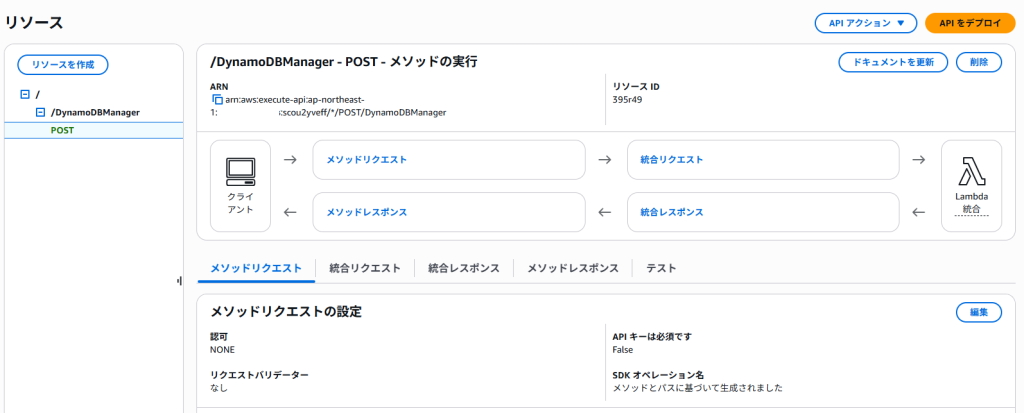Click メソッドリクエスト link in flow diagram
This screenshot has height=413, width=1024.
click(x=366, y=159)
